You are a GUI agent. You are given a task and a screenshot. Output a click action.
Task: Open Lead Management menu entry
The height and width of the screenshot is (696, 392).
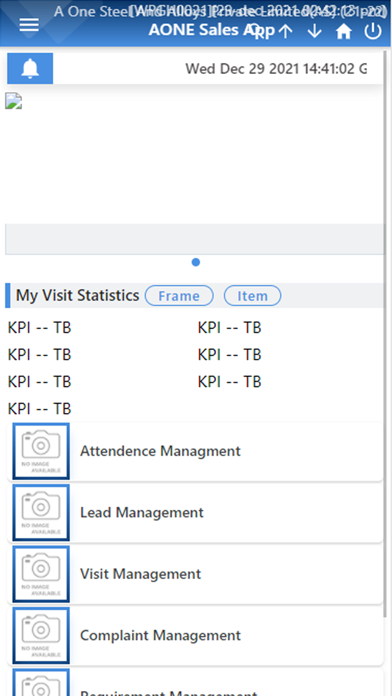pyautogui.click(x=195, y=513)
